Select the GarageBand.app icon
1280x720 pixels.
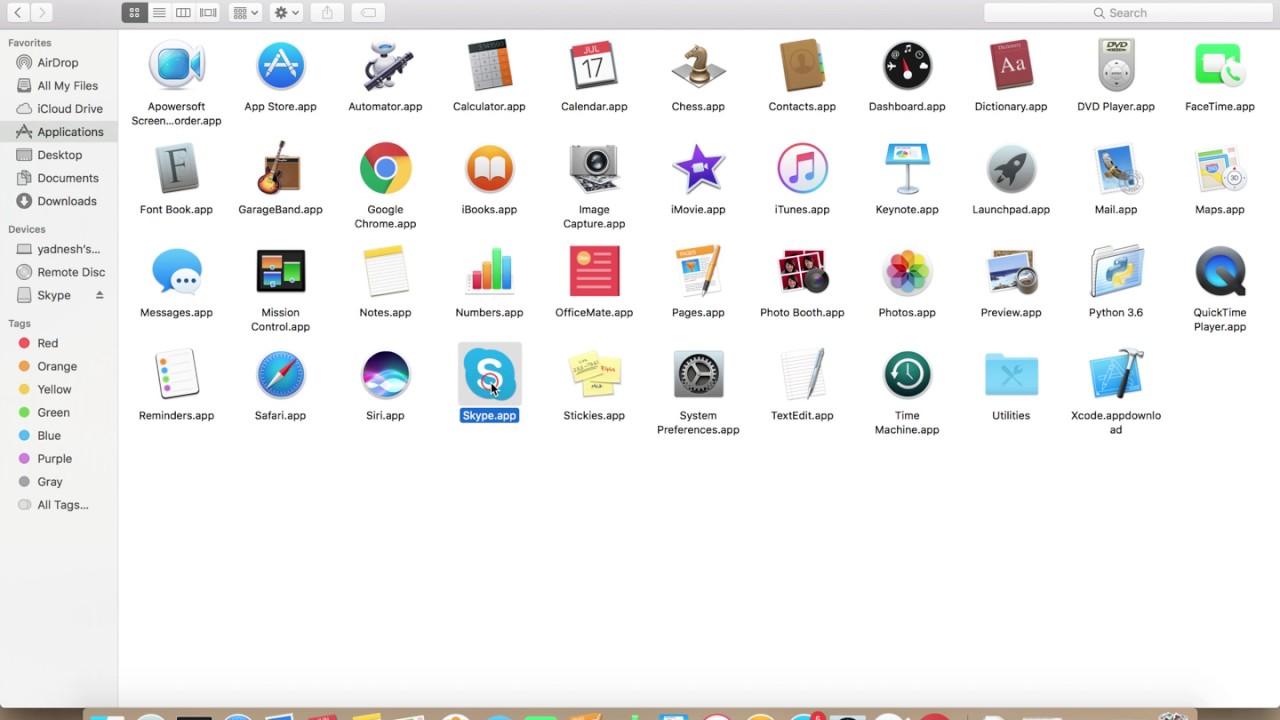coord(280,169)
